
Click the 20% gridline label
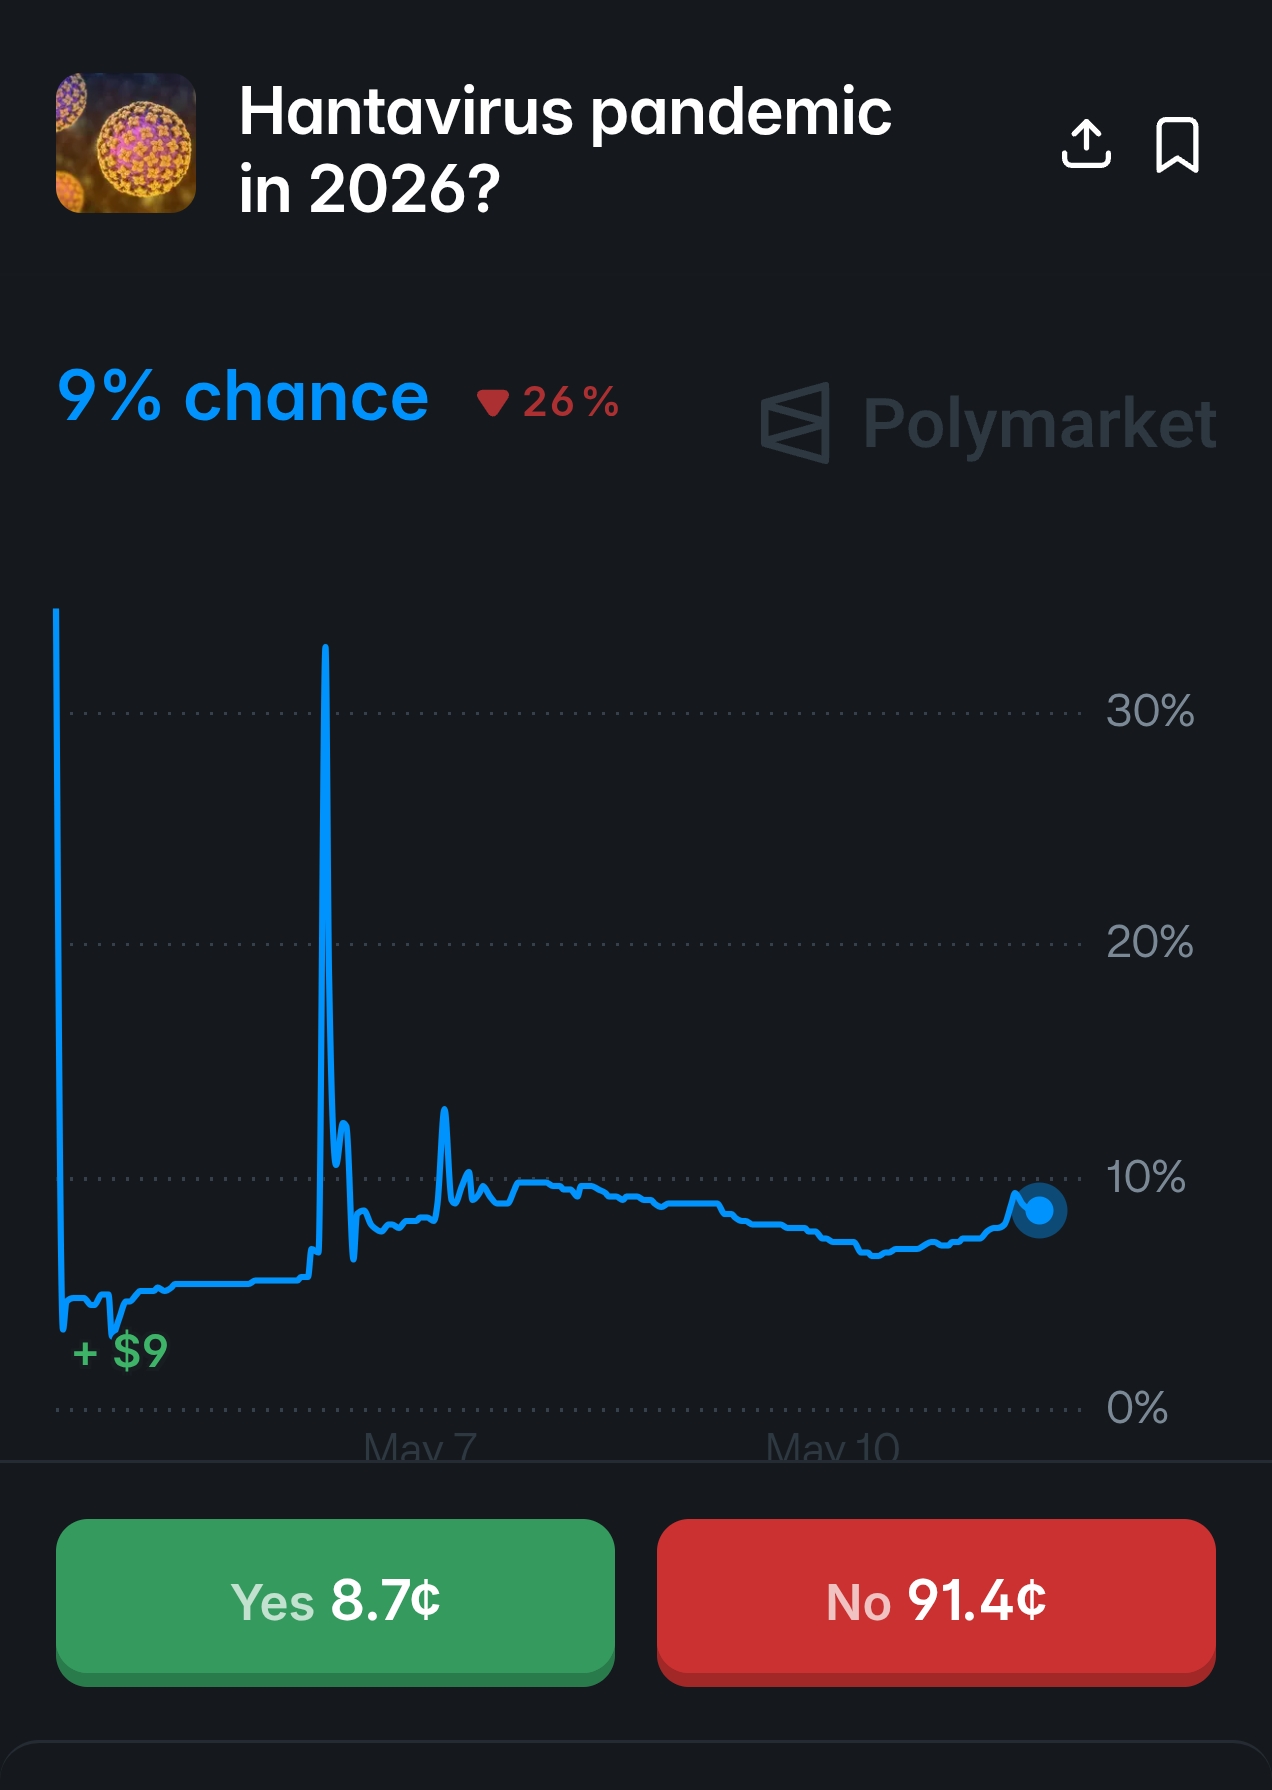1150,942
